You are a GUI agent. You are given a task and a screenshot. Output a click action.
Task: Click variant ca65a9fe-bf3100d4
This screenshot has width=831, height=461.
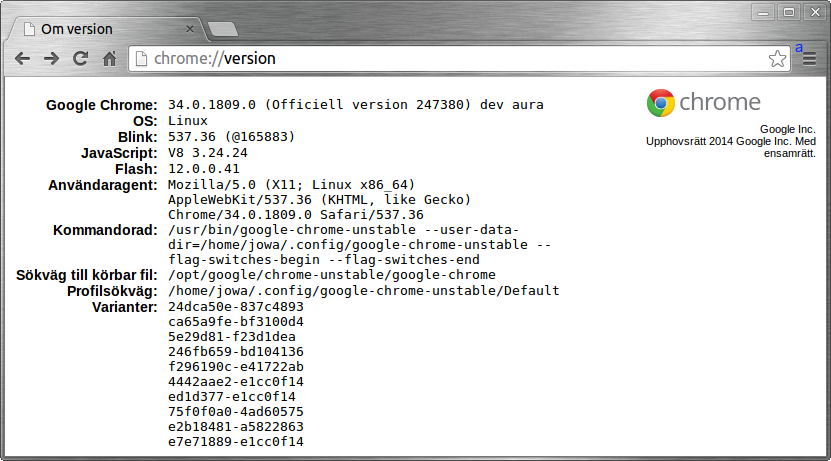[236, 321]
